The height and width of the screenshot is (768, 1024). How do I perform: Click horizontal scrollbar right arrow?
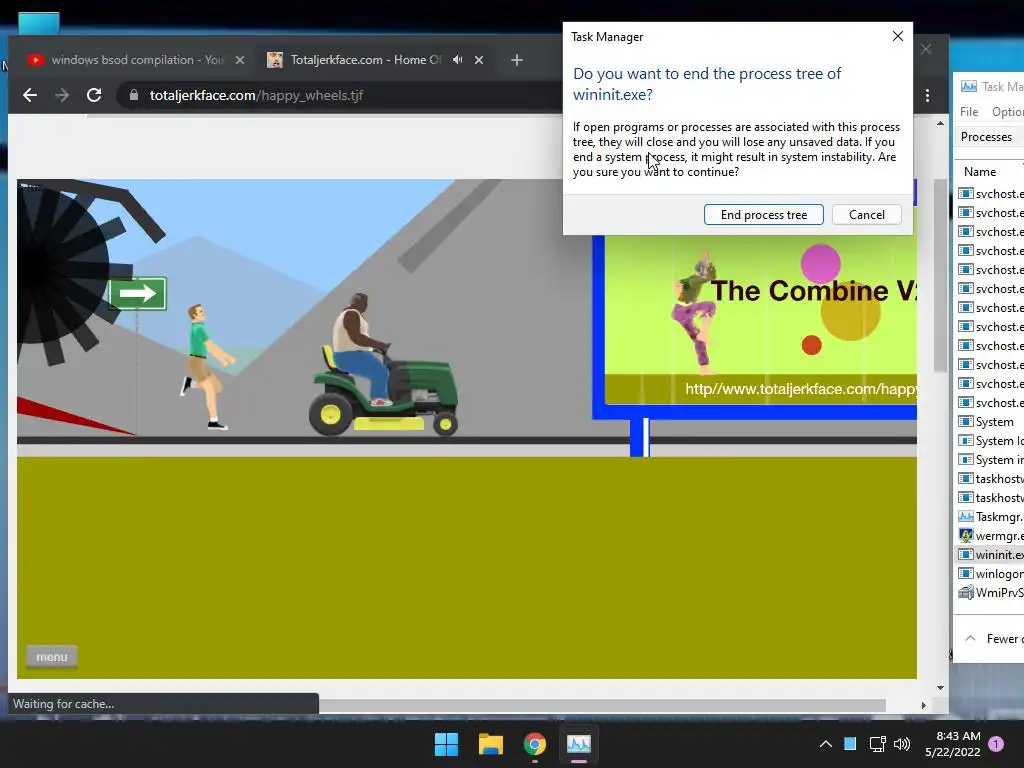click(x=923, y=705)
